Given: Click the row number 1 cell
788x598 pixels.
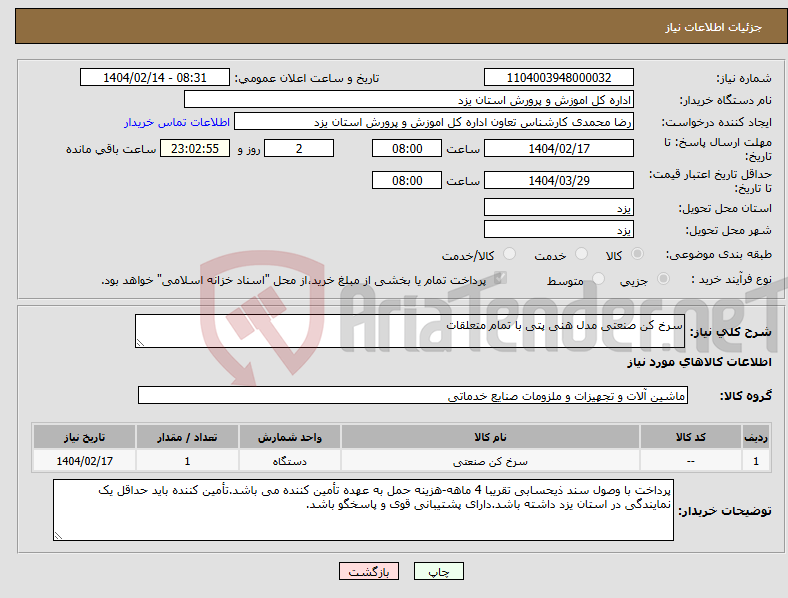Looking at the screenshot, I should [756, 461].
